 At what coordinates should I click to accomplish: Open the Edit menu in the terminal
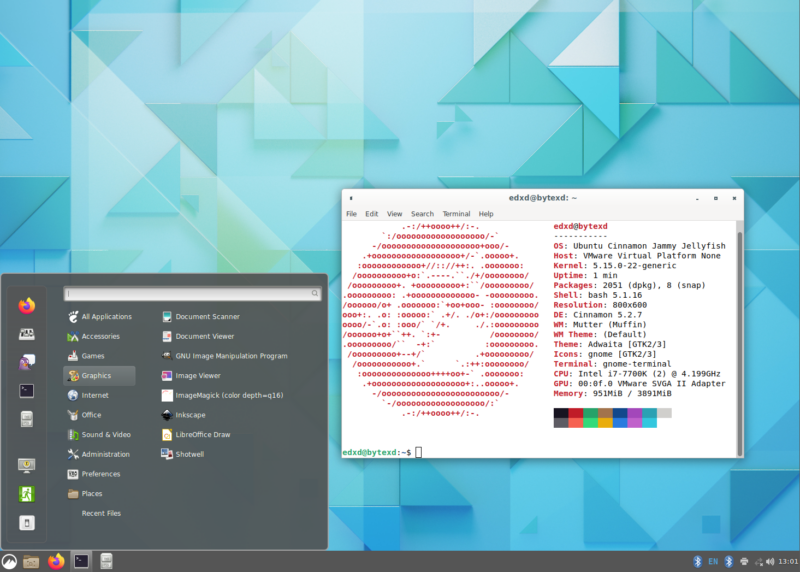(371, 214)
